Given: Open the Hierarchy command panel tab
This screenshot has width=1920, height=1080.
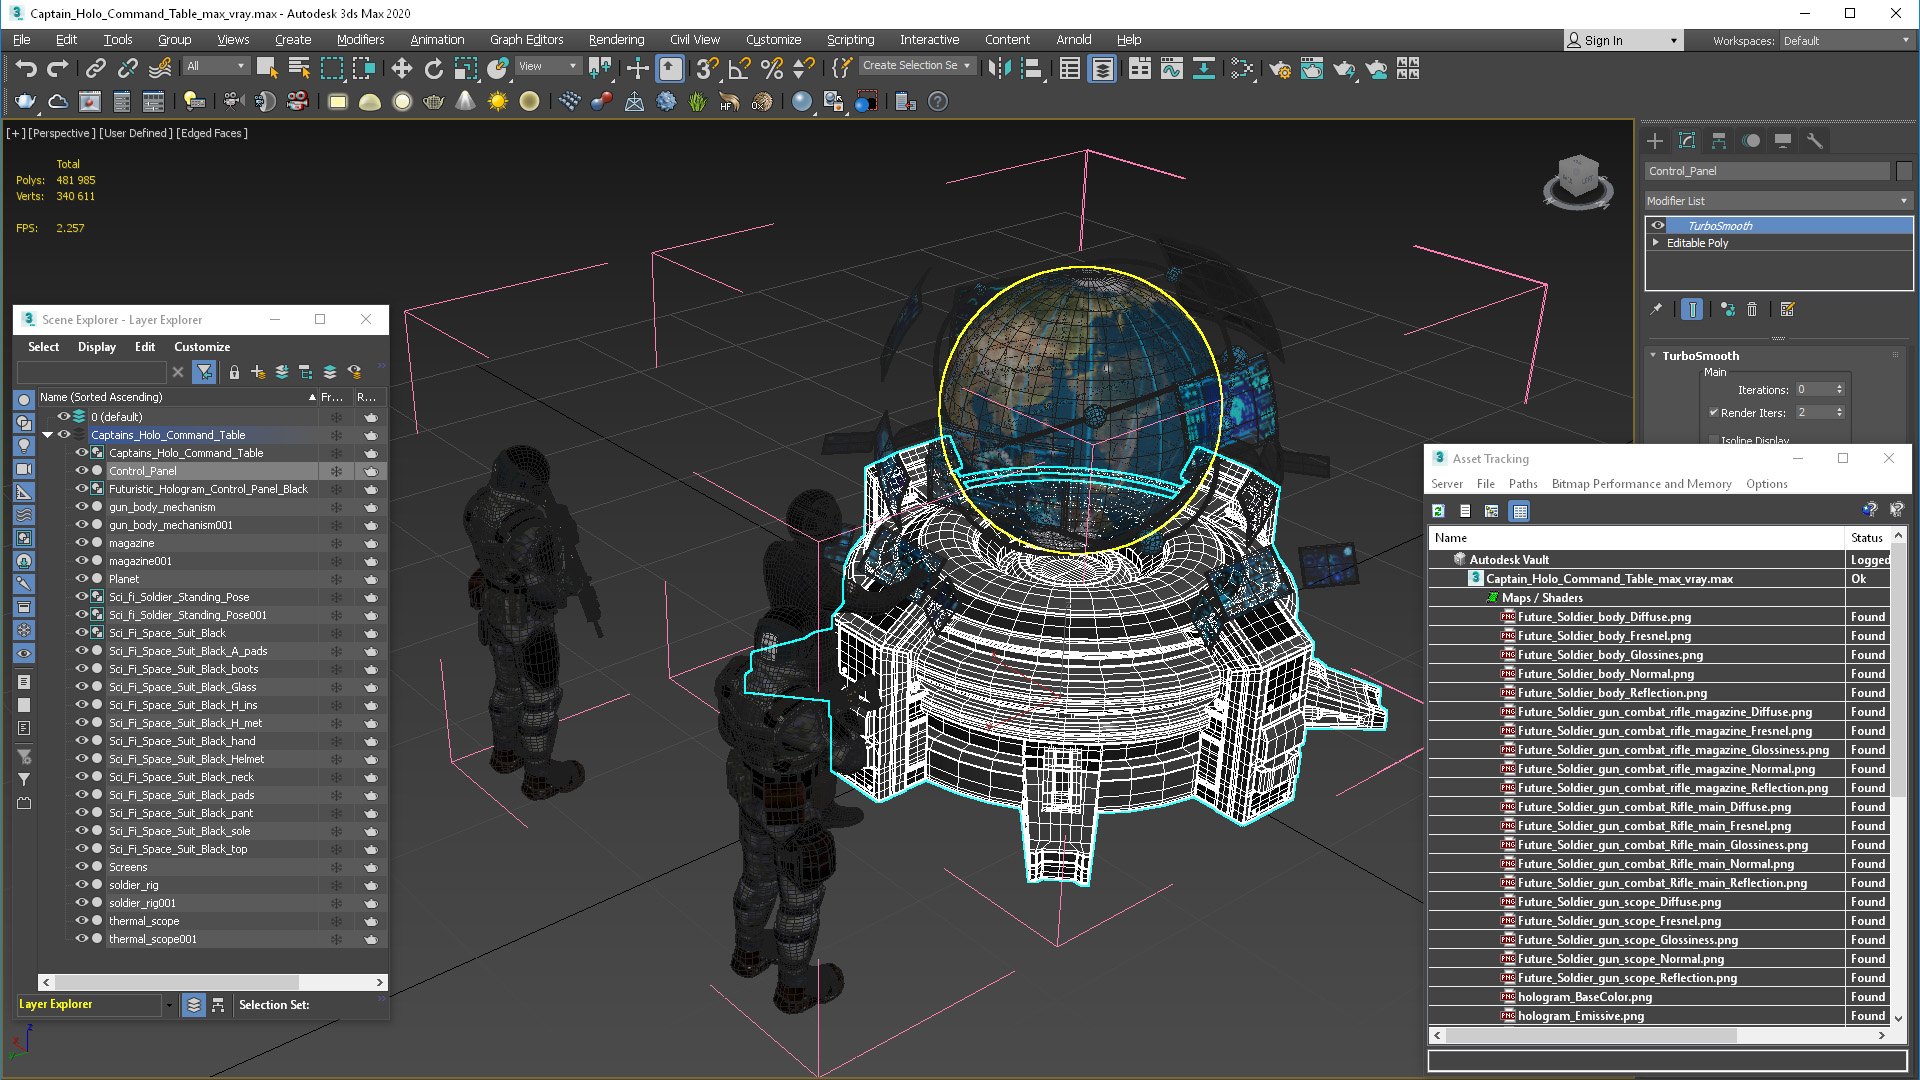Looking at the screenshot, I should (x=1719, y=141).
